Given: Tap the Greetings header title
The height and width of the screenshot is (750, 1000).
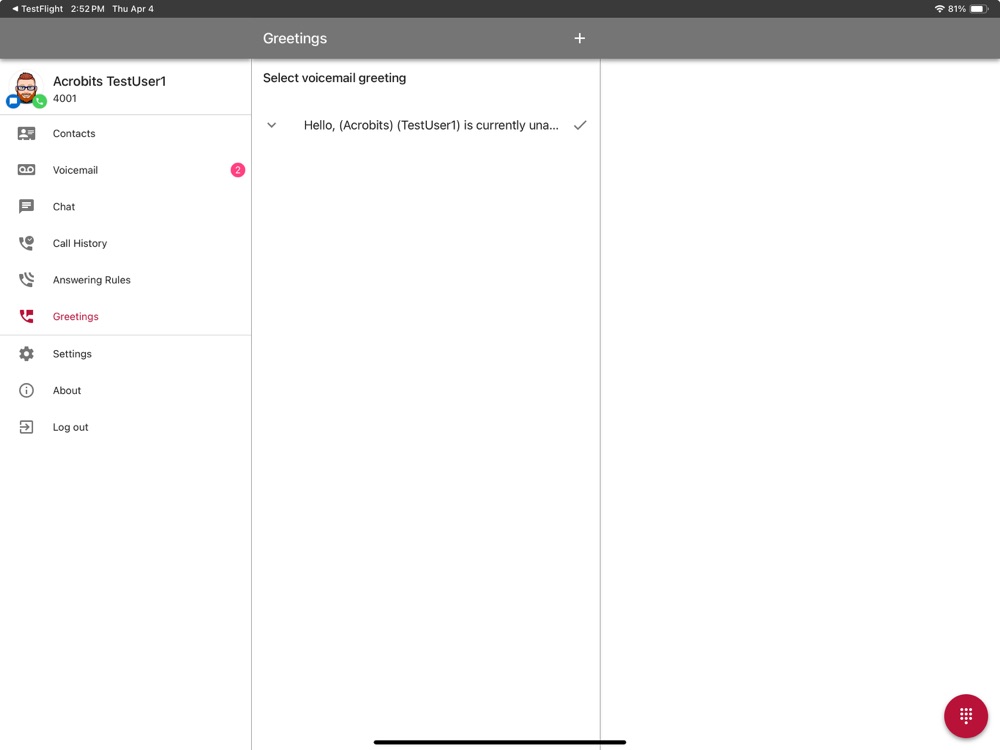Looking at the screenshot, I should pos(295,38).
